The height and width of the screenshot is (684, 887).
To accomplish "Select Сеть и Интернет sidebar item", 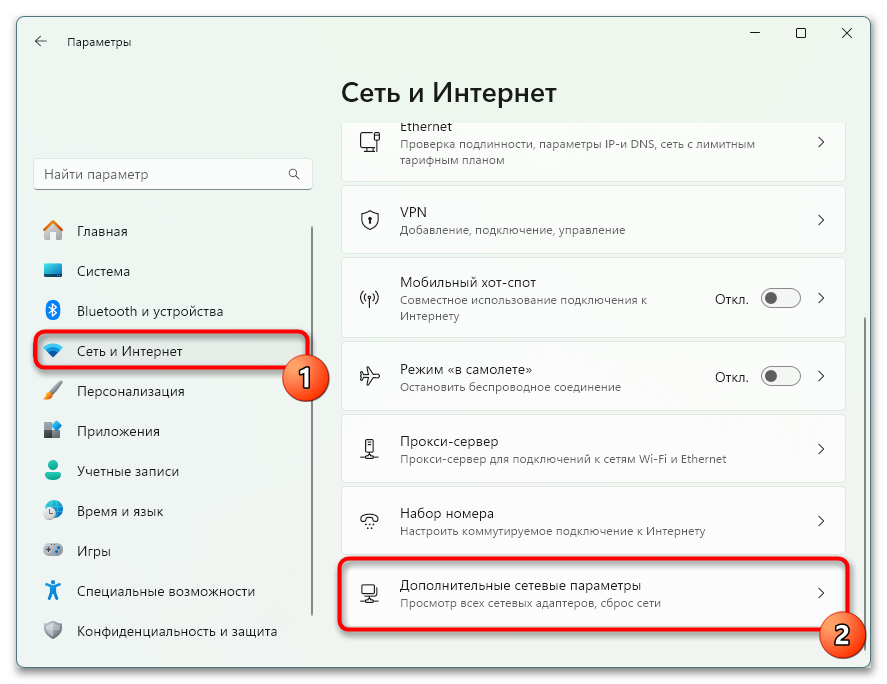I will click(172, 351).
